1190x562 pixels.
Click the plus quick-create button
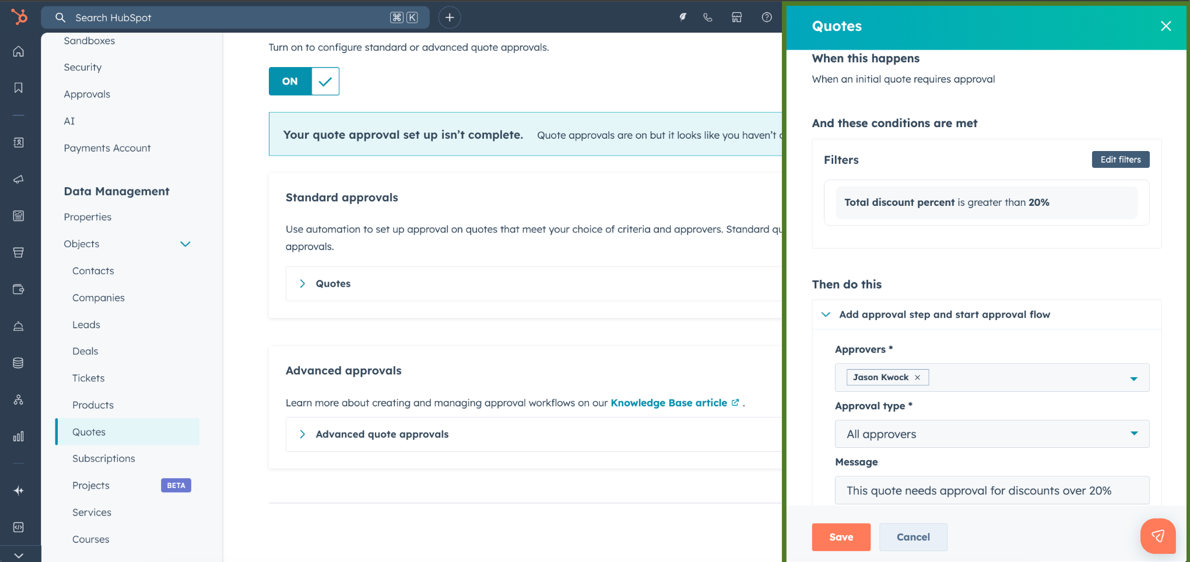(x=450, y=17)
